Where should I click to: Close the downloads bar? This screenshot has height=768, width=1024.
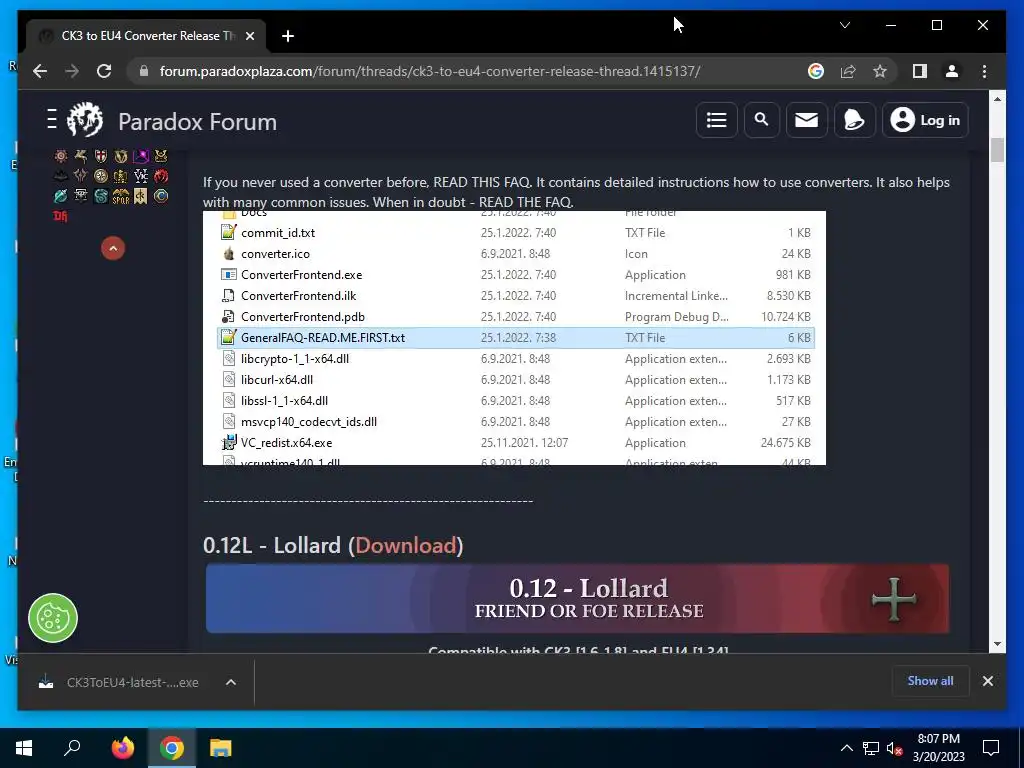987,681
